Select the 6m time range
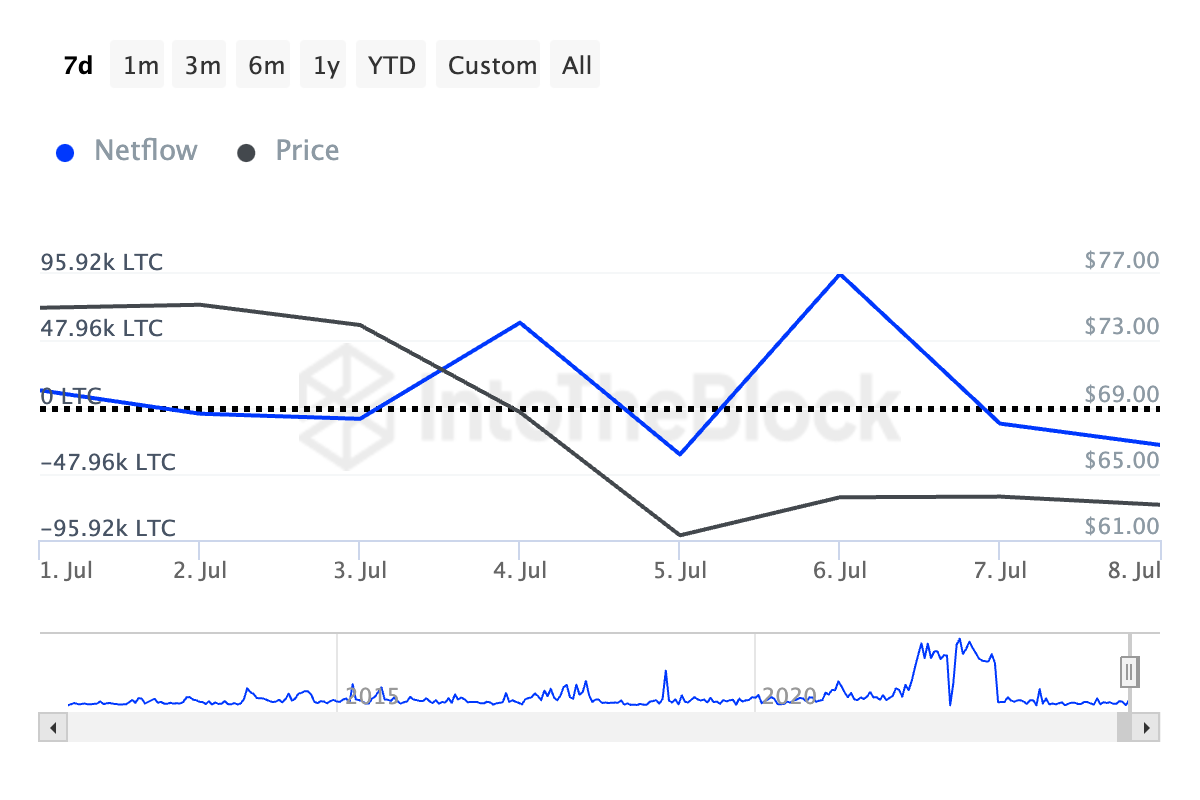Screen dimensions: 1200x800 point(266,66)
